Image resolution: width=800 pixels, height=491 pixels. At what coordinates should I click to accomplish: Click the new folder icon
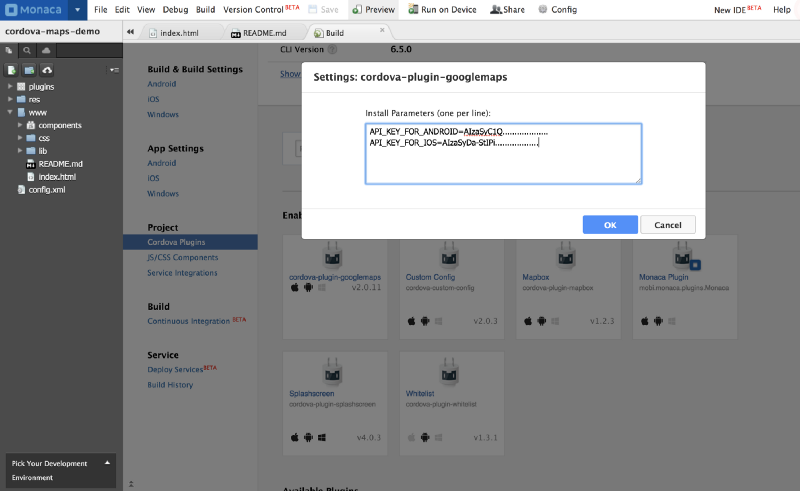(29, 70)
